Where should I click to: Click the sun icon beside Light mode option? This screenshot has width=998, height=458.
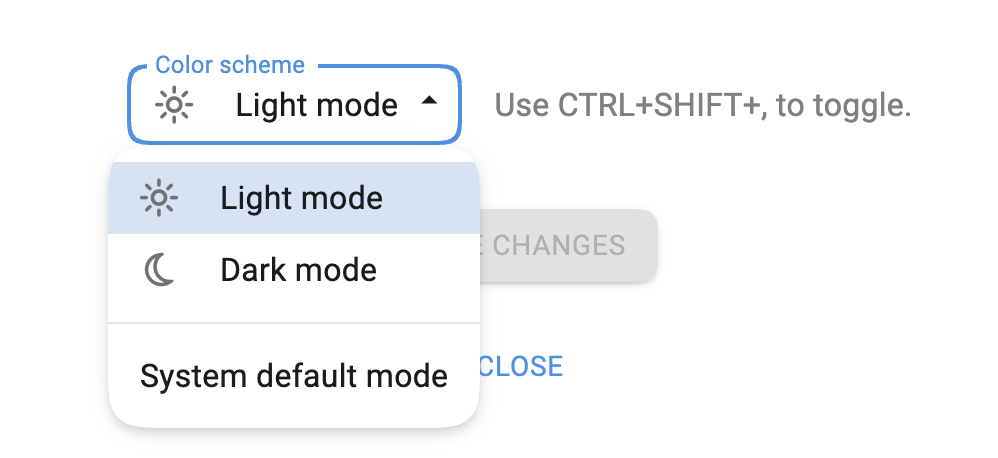pos(159,198)
